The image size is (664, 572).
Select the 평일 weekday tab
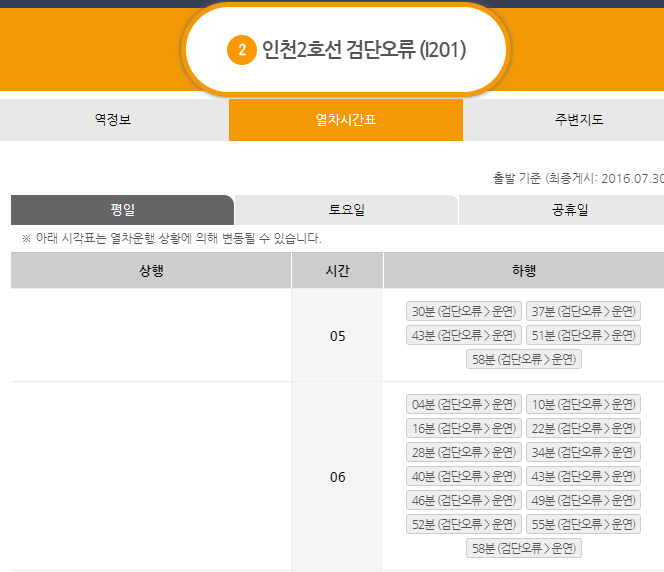122,210
